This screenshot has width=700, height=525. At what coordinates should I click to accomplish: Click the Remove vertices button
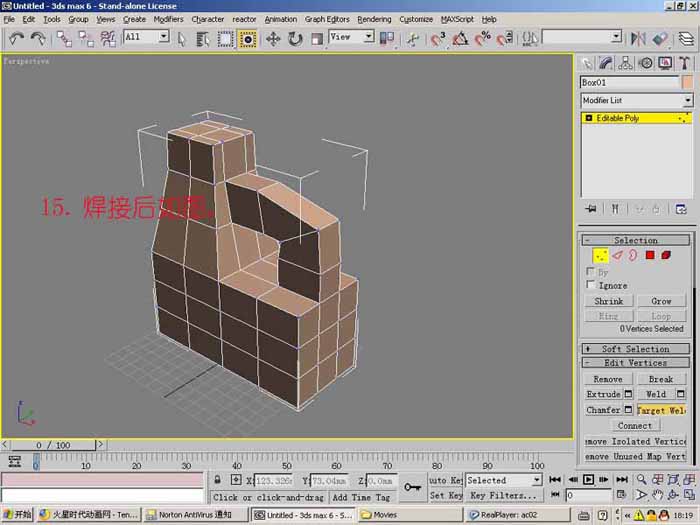pos(608,379)
